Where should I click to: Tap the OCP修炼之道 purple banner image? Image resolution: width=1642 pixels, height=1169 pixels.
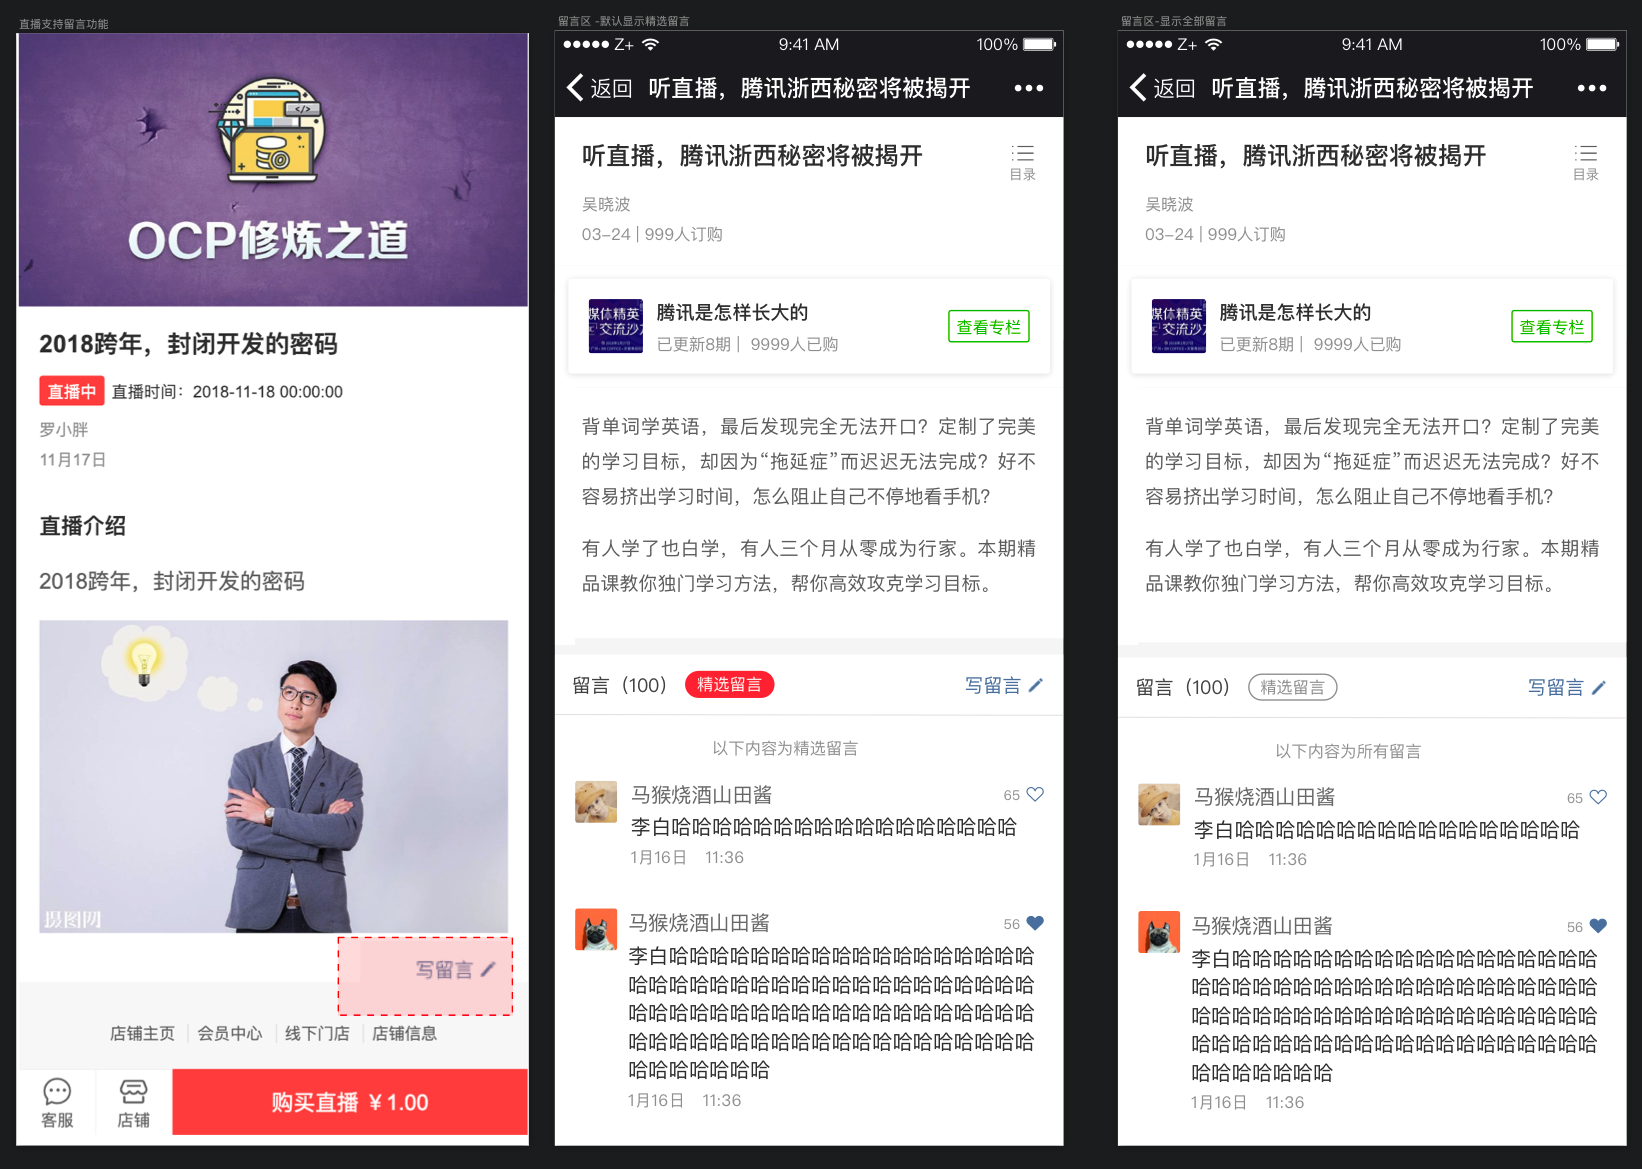tap(272, 170)
